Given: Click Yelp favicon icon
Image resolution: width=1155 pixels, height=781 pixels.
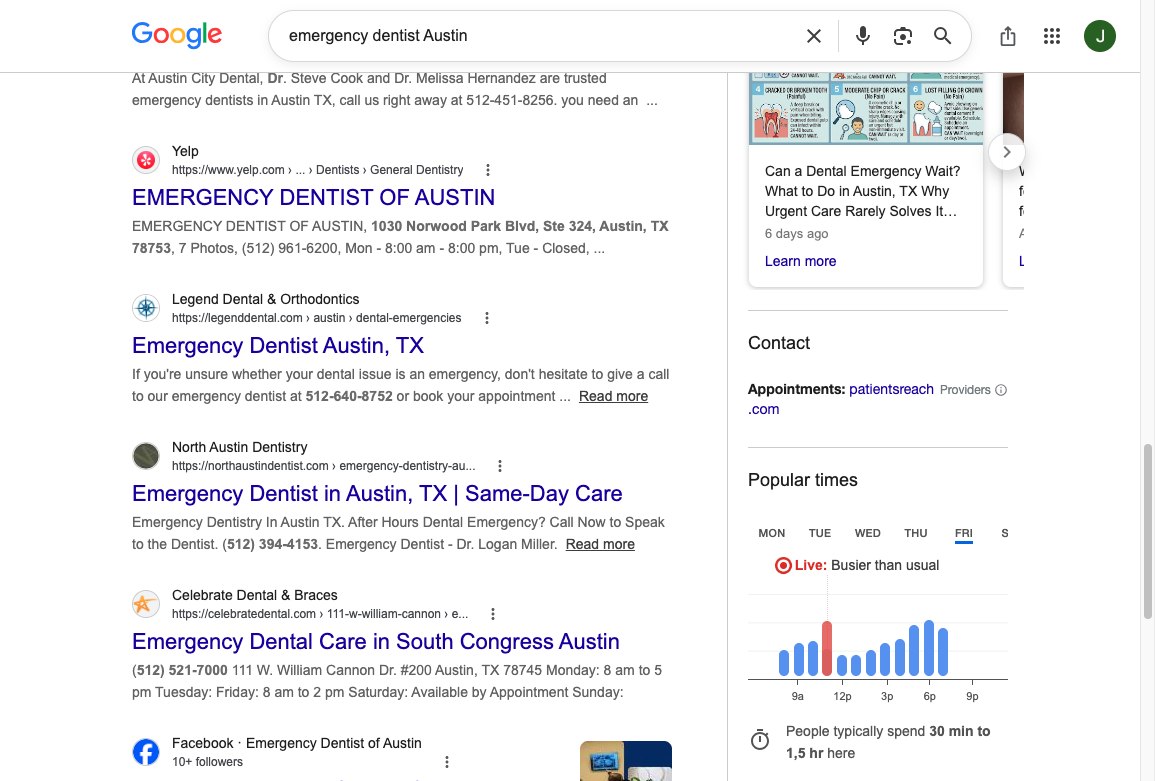Looking at the screenshot, I should tap(146, 160).
